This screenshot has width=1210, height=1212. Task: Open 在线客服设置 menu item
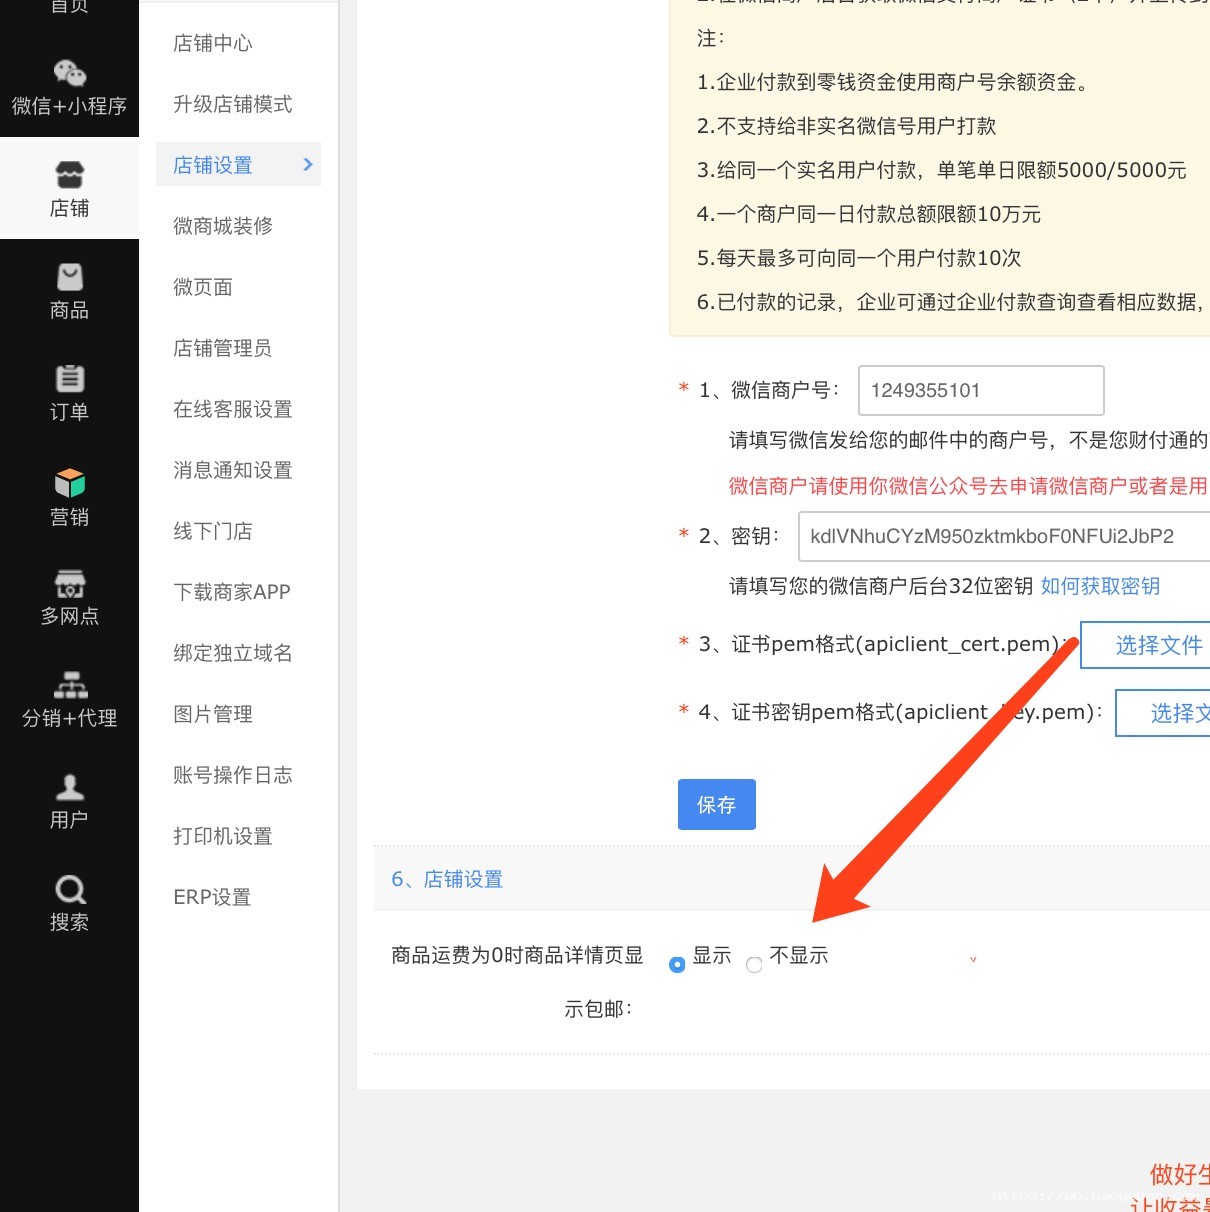[233, 409]
